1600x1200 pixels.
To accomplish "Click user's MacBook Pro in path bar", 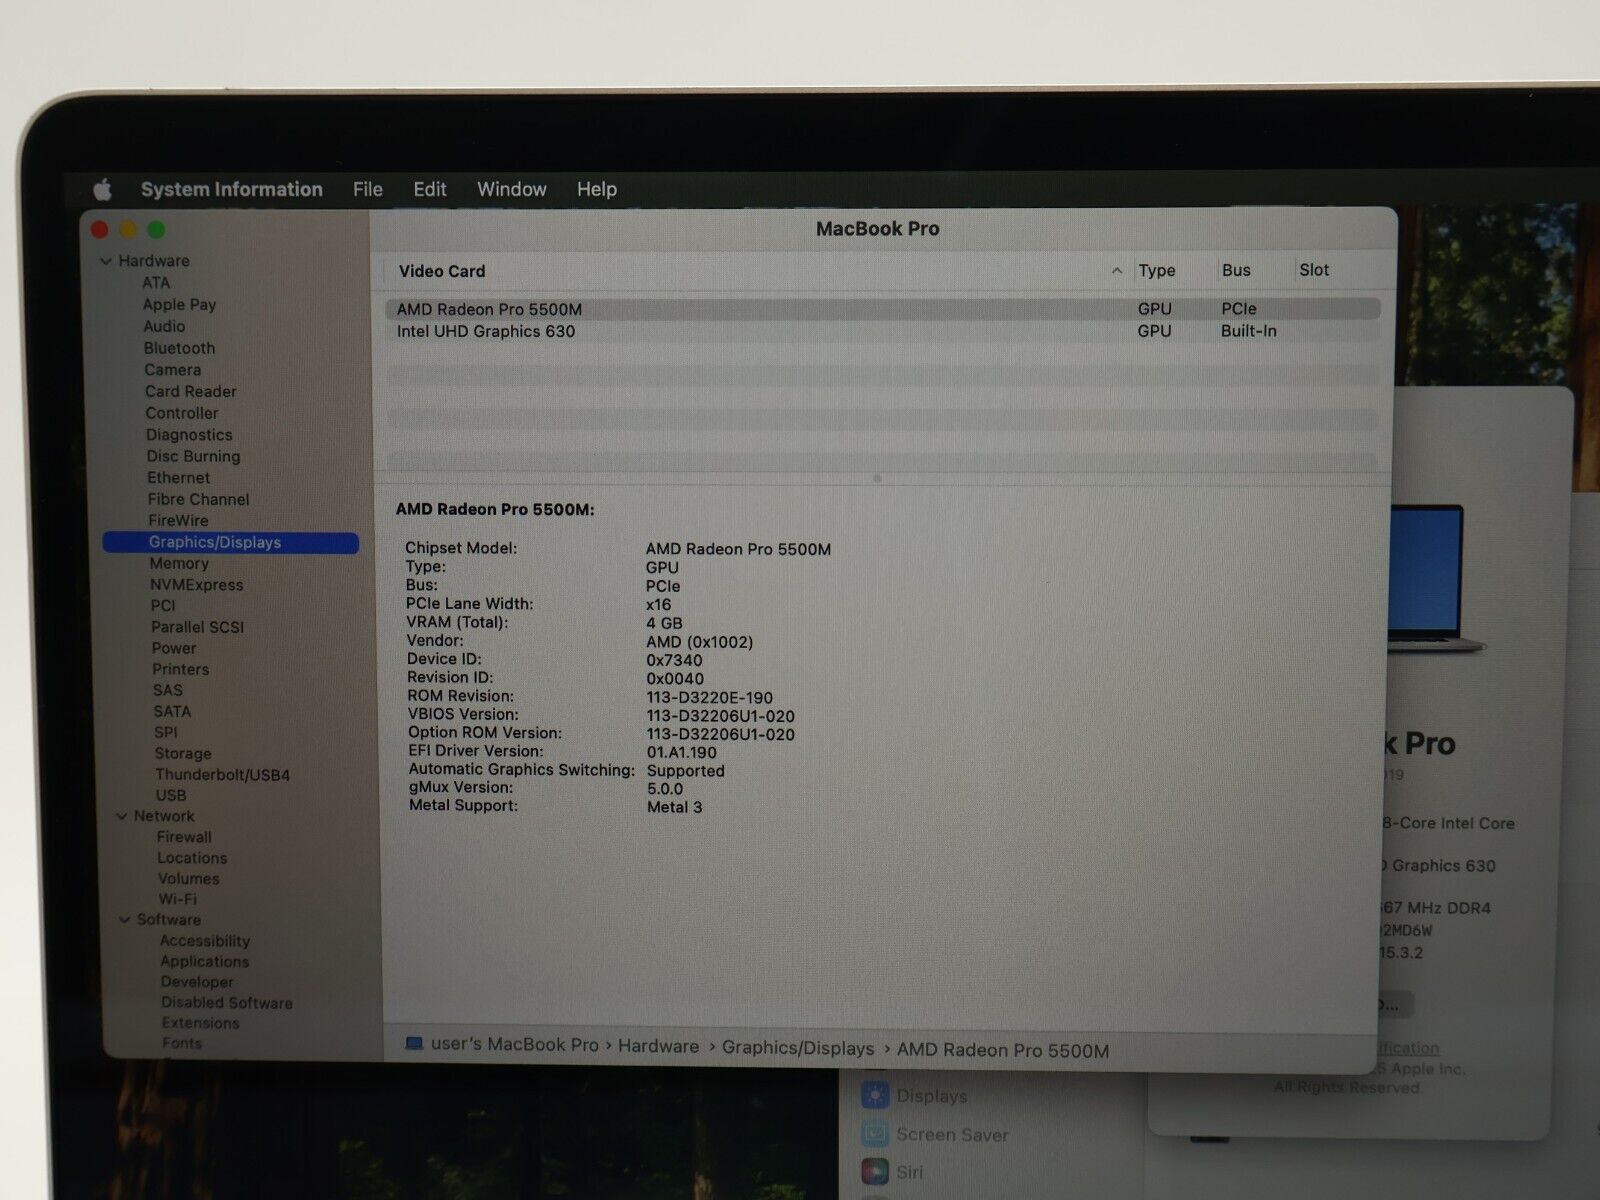I will (x=514, y=1044).
